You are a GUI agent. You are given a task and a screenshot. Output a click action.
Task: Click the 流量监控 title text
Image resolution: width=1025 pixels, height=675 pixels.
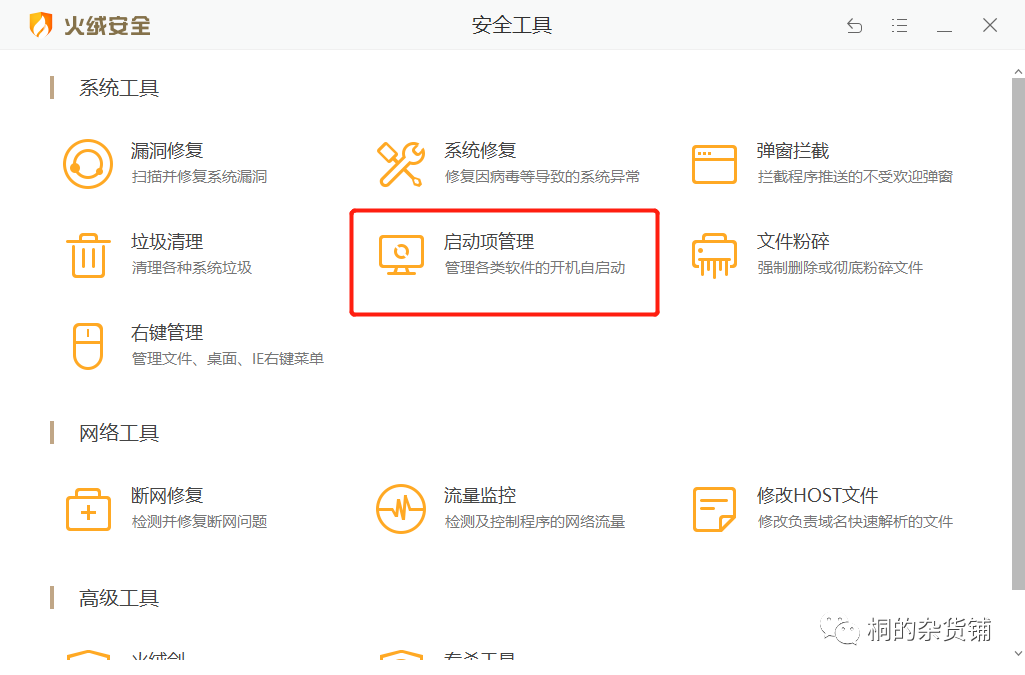pos(480,495)
